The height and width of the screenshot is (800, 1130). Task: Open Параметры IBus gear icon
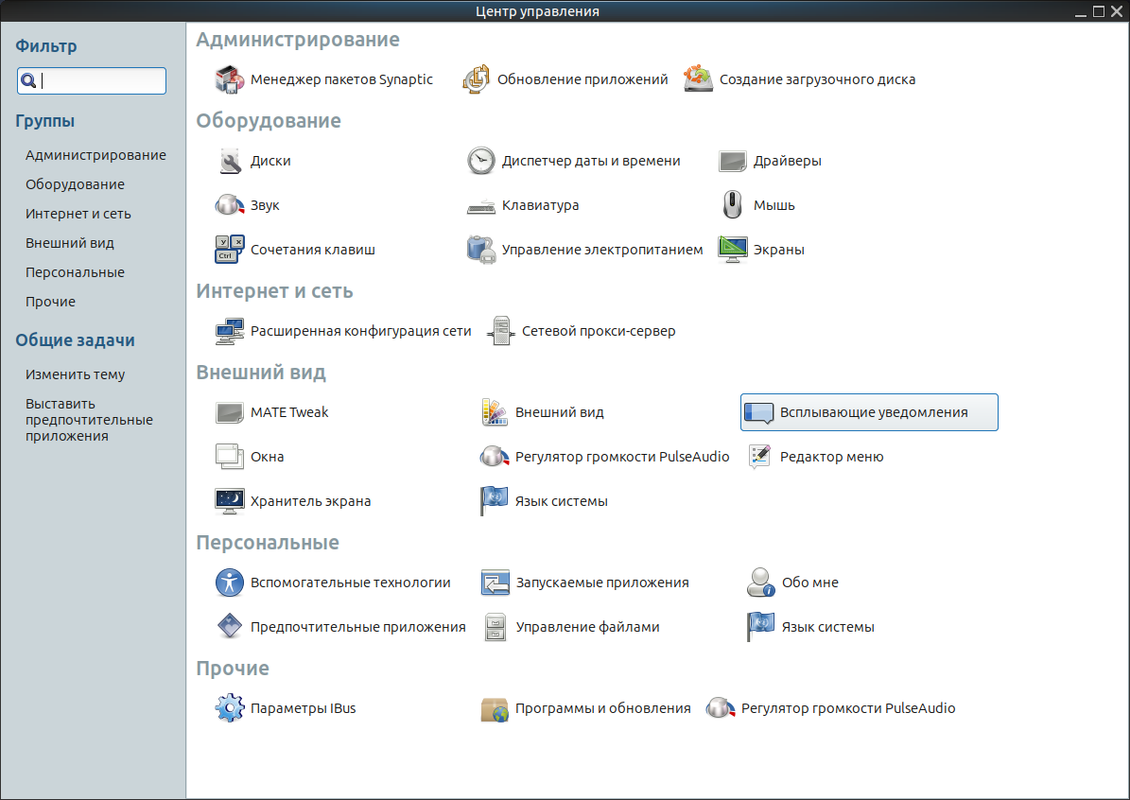click(229, 708)
